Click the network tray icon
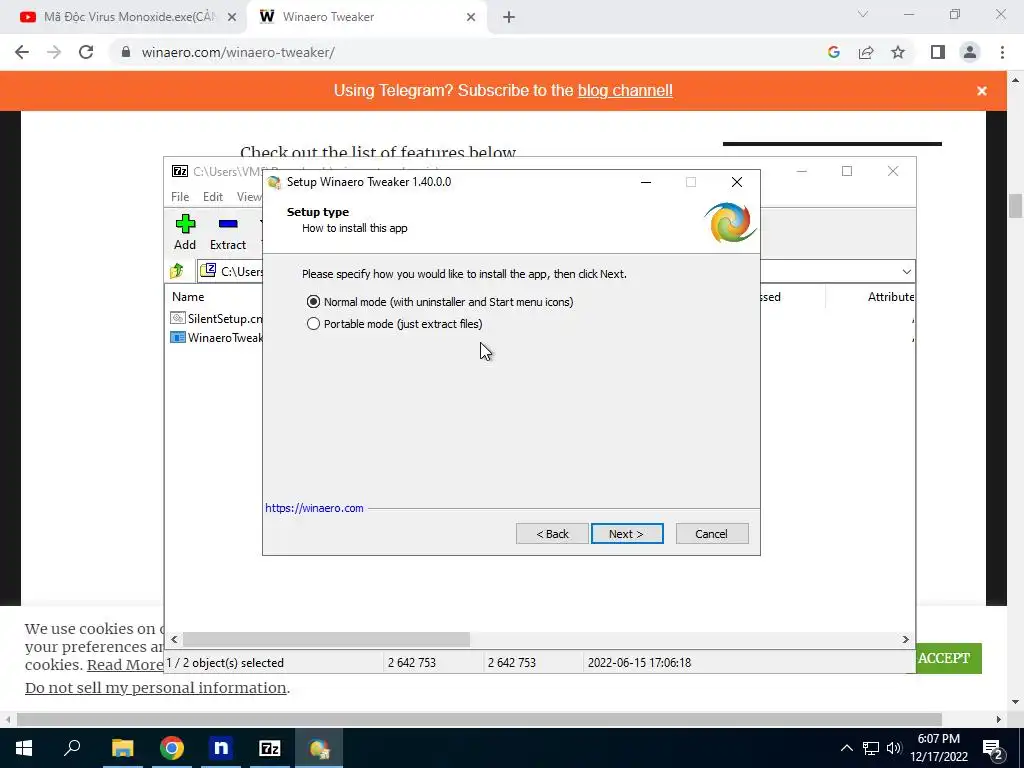This screenshot has height=768, width=1024. click(871, 748)
